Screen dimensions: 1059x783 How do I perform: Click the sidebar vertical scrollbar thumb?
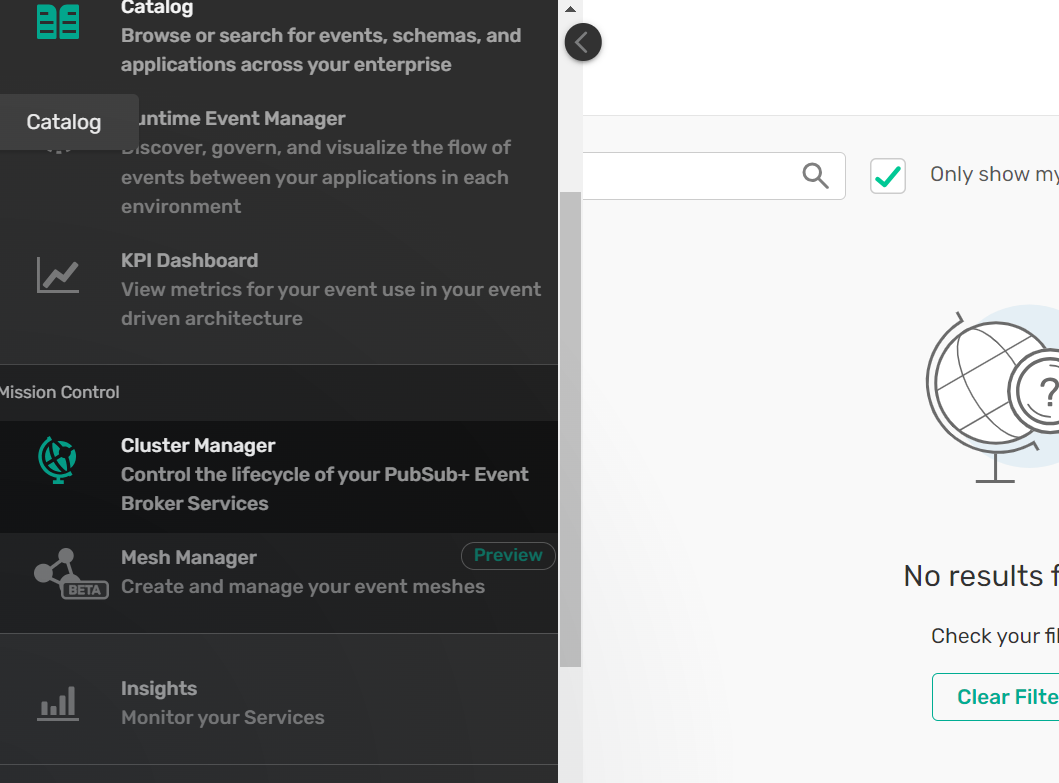click(570, 430)
